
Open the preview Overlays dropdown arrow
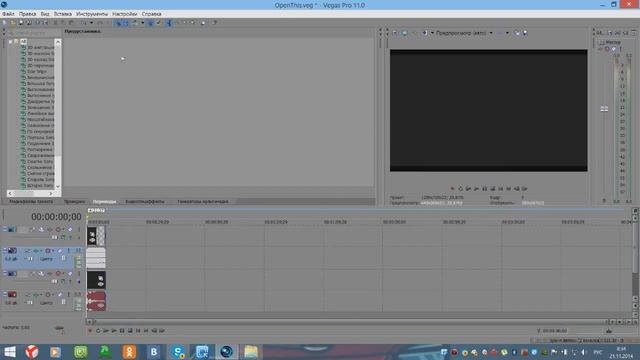pyautogui.click(x=507, y=33)
